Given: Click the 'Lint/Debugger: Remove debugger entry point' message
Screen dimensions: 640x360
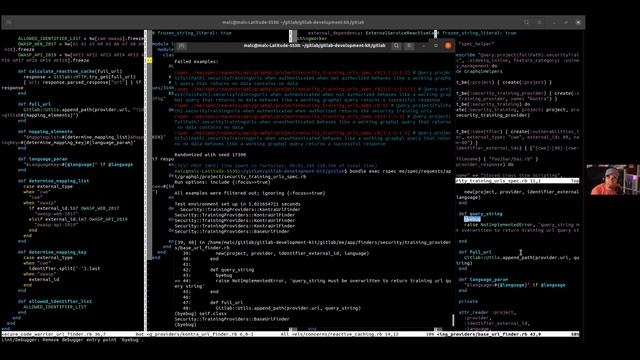Looking at the screenshot, I should tap(73, 340).
